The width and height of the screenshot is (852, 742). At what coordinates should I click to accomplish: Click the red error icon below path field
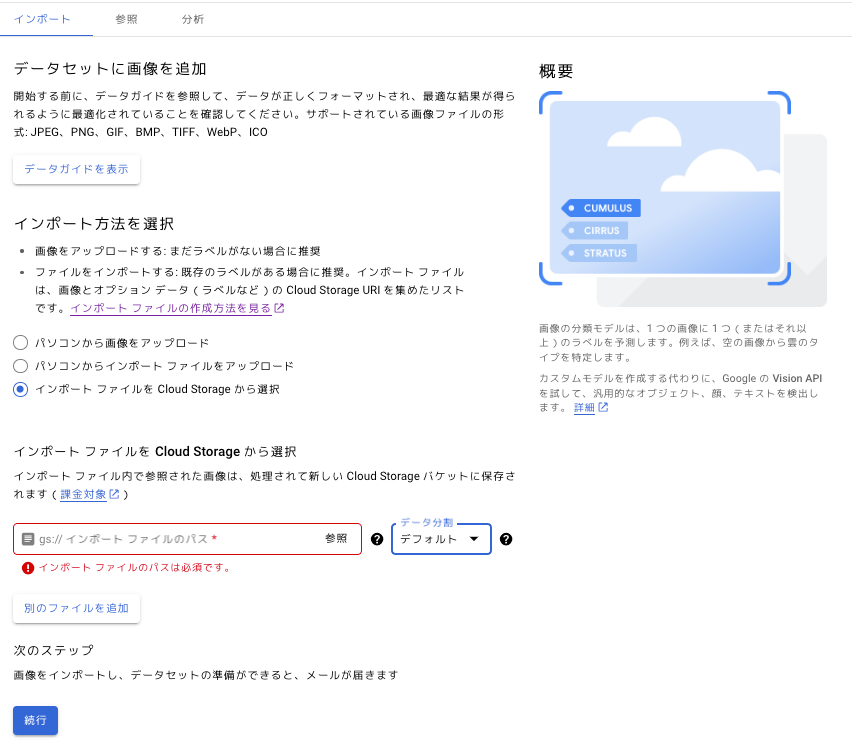pyautogui.click(x=28, y=567)
